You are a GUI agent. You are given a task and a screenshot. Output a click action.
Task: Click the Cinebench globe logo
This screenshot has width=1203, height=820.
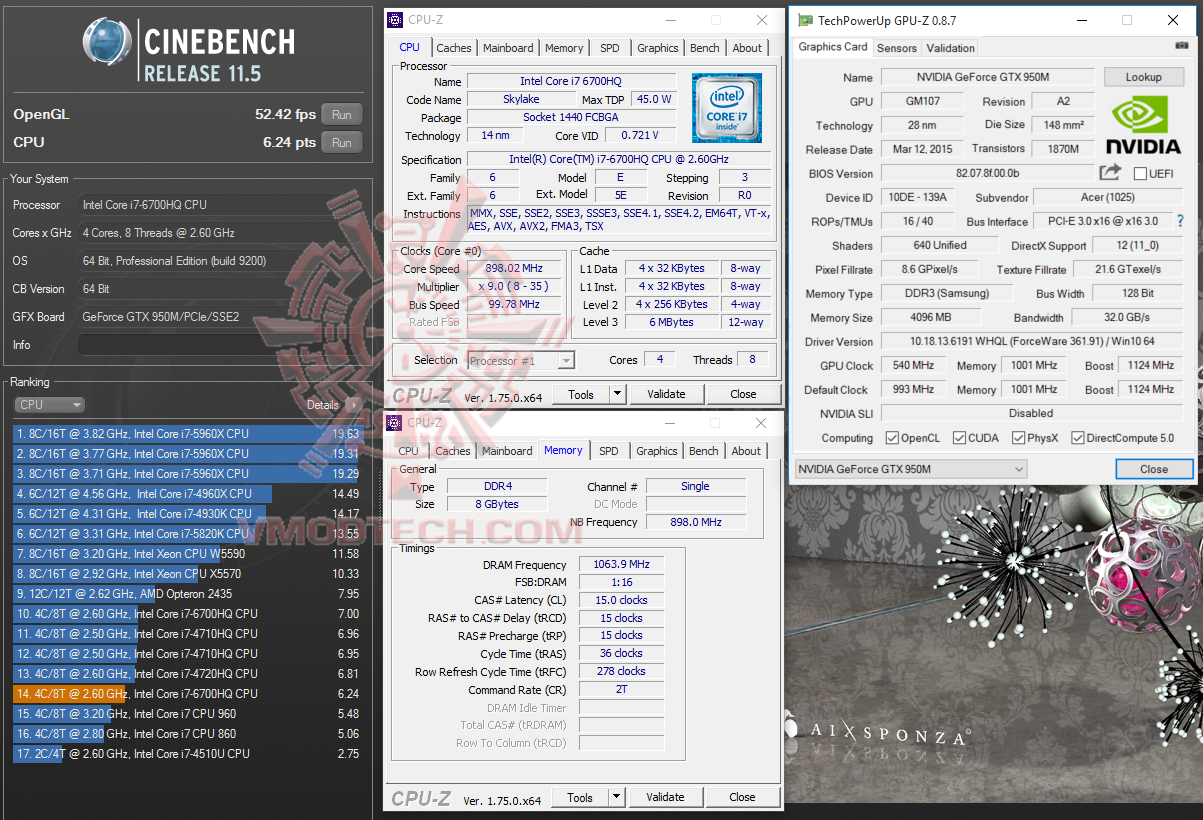(107, 42)
